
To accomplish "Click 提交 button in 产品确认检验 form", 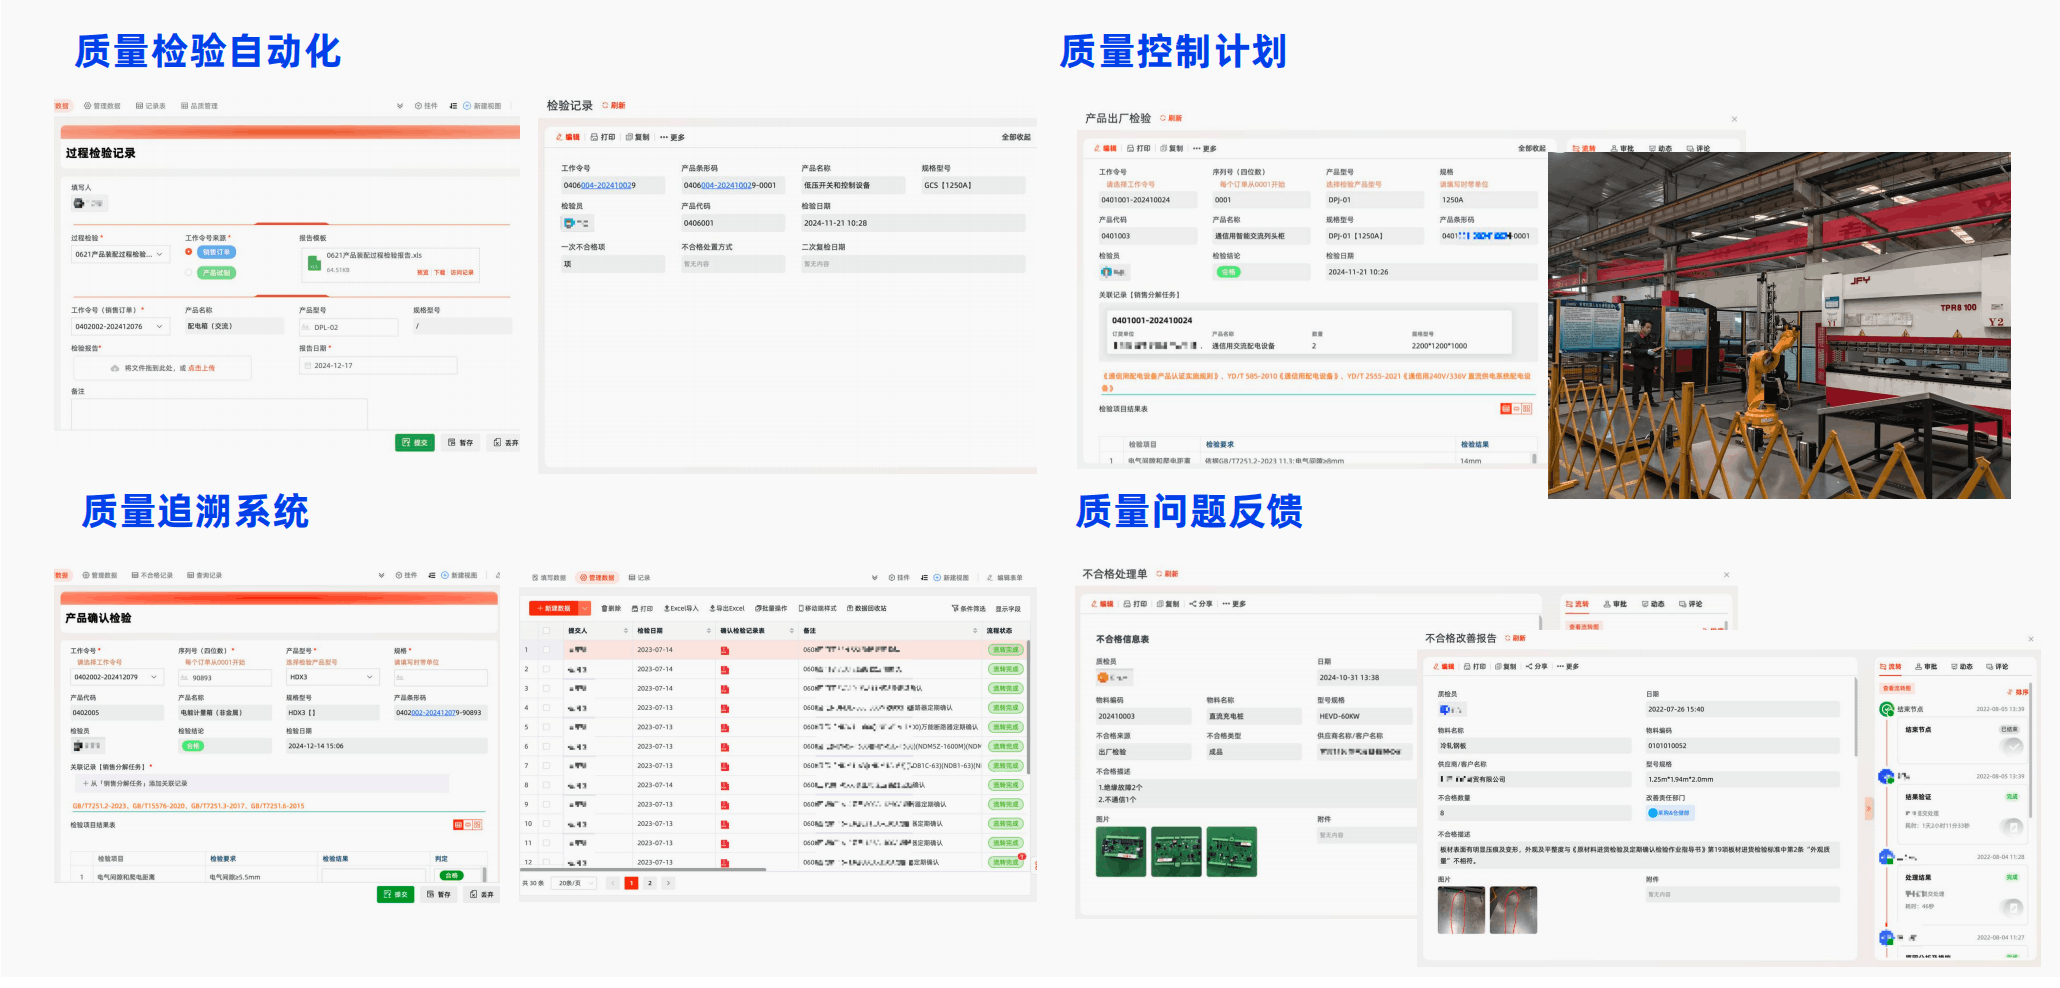I will click(395, 894).
